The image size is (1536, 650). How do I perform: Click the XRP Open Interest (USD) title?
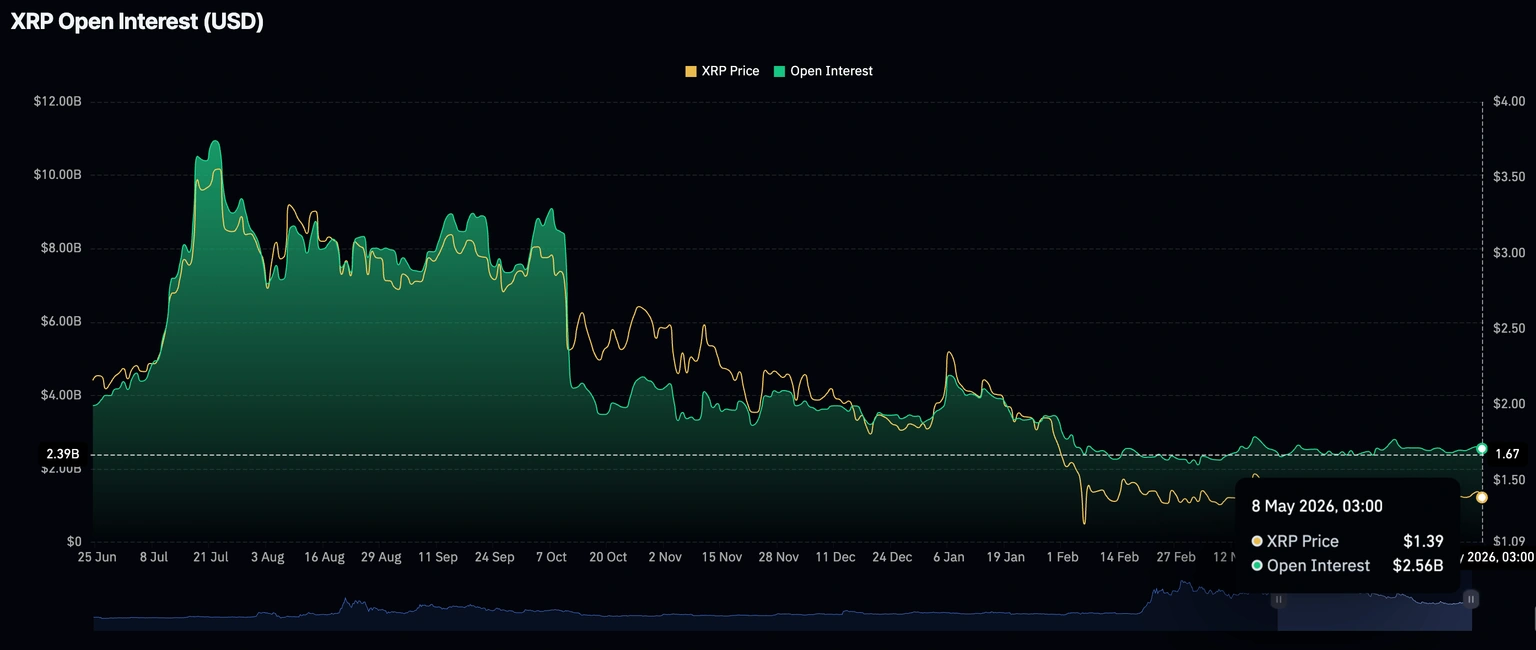137,22
